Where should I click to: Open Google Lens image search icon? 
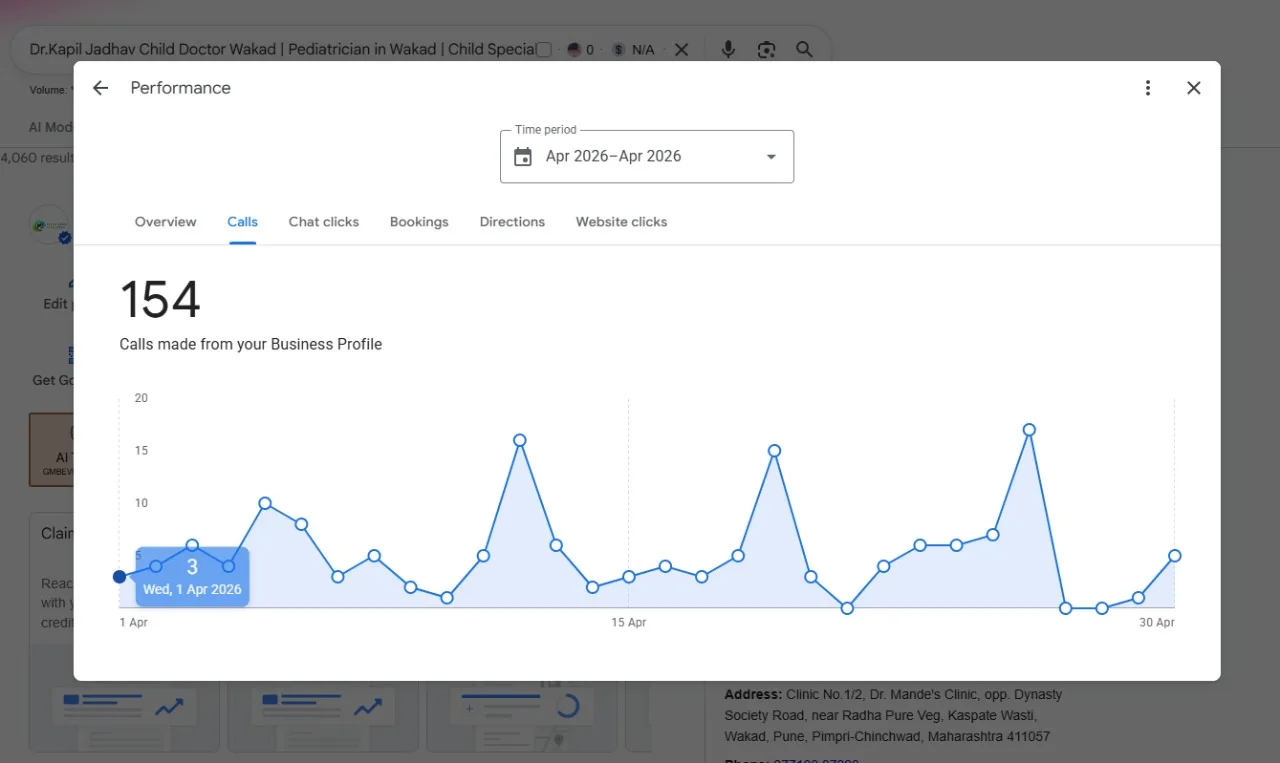(766, 49)
